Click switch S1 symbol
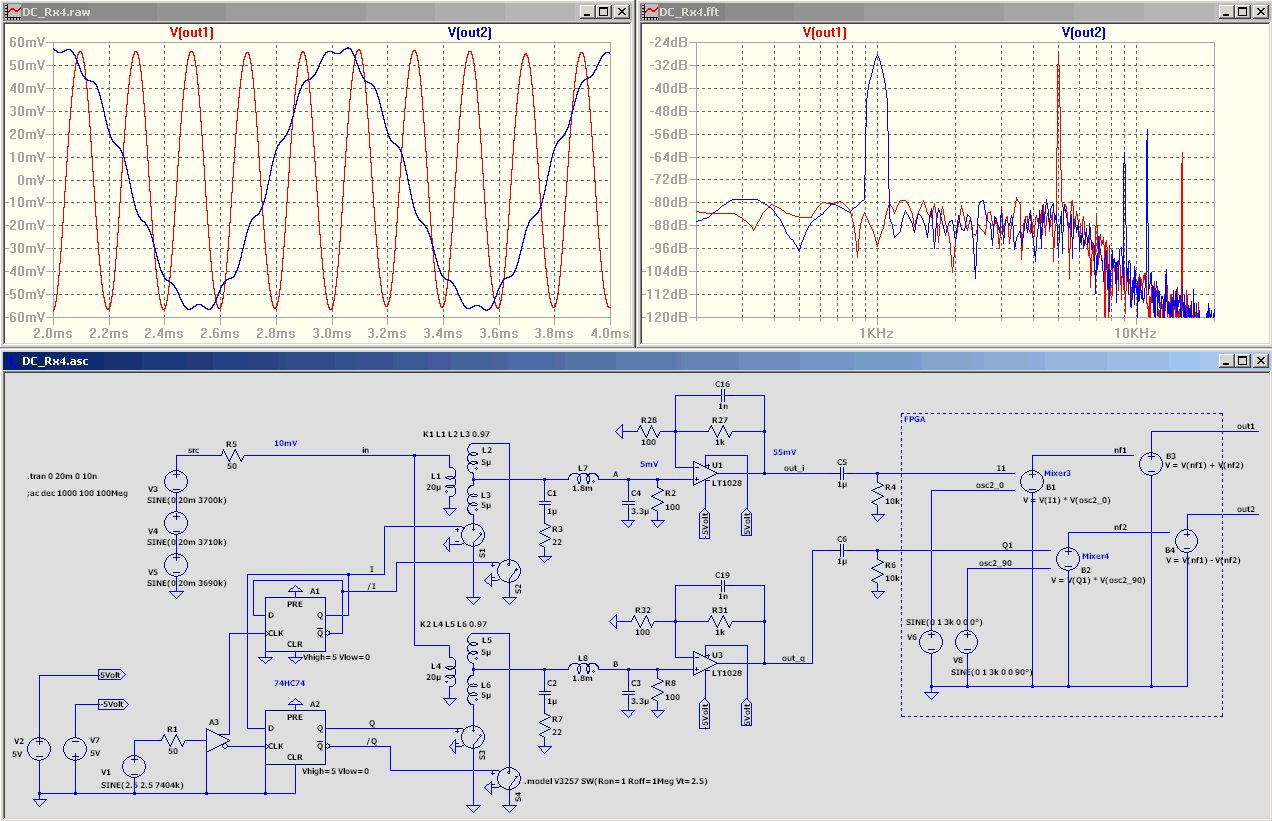Screen dimensions: 1272x821 [471, 542]
